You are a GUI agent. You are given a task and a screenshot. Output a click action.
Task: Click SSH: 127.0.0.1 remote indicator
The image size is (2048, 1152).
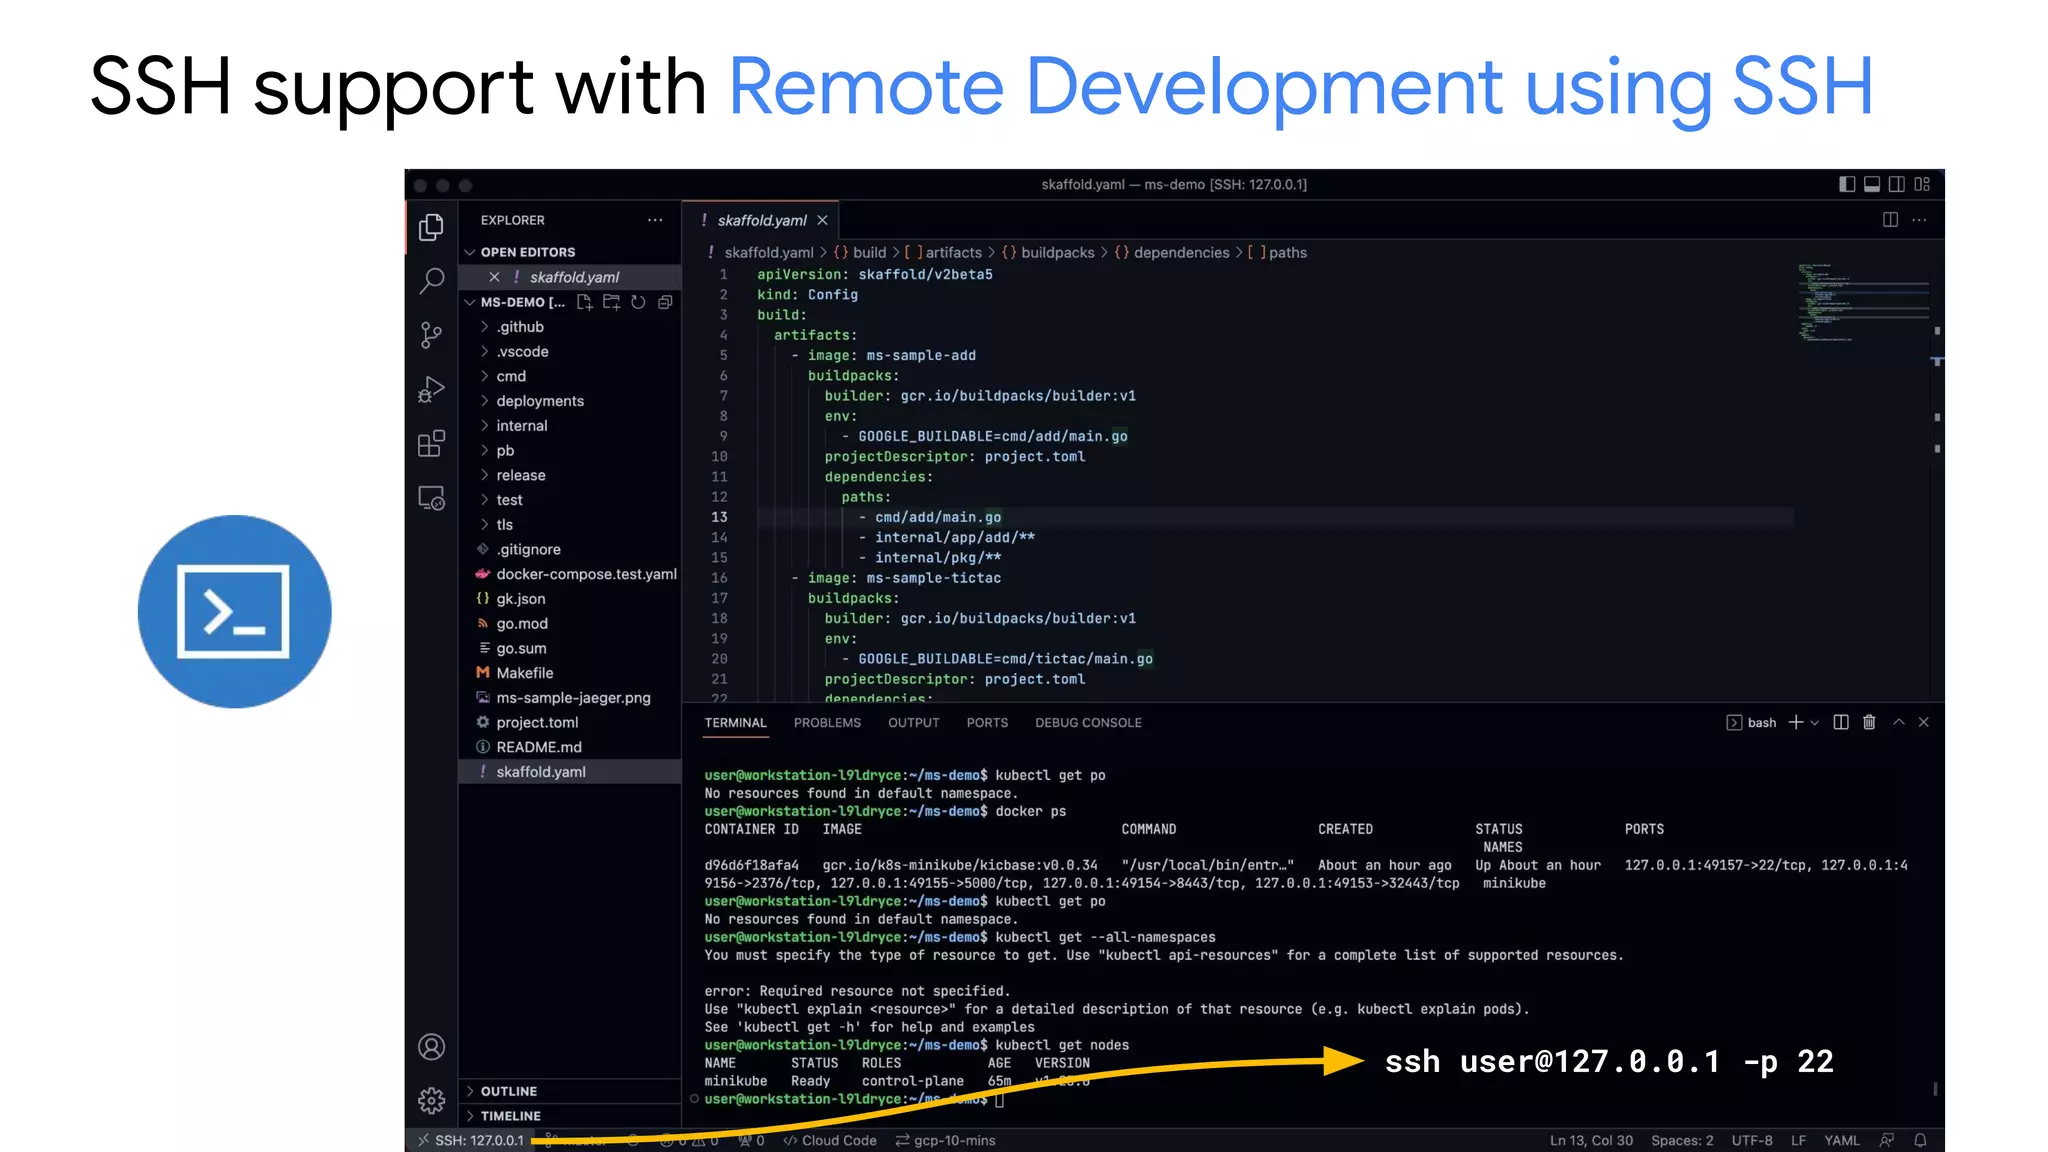point(471,1140)
